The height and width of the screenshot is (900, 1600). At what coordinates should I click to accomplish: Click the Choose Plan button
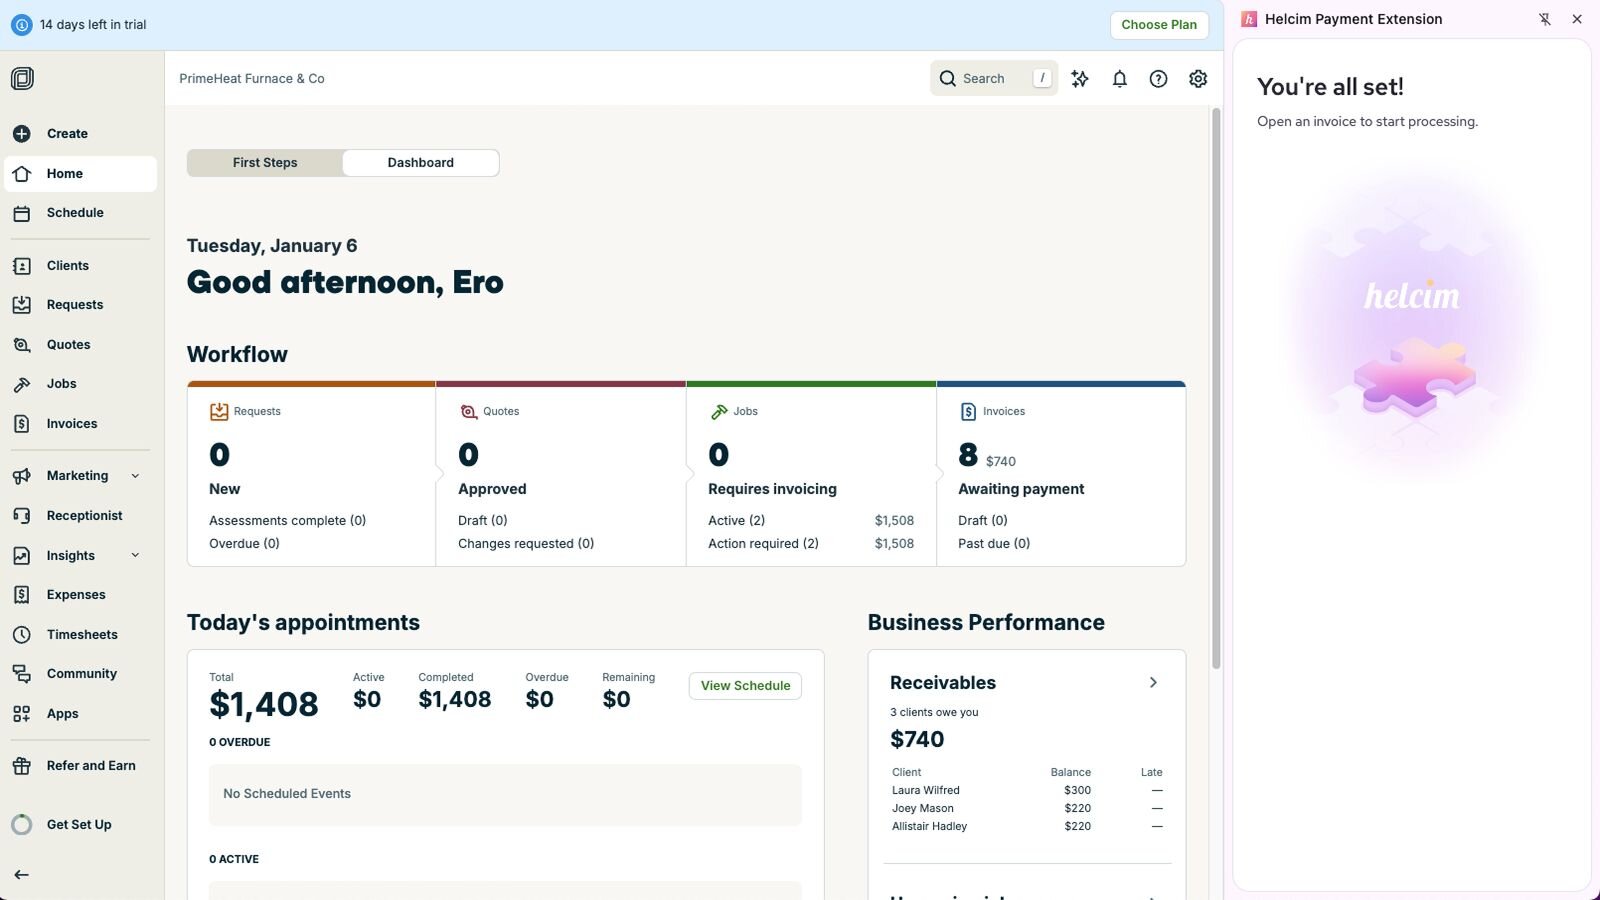(1158, 25)
